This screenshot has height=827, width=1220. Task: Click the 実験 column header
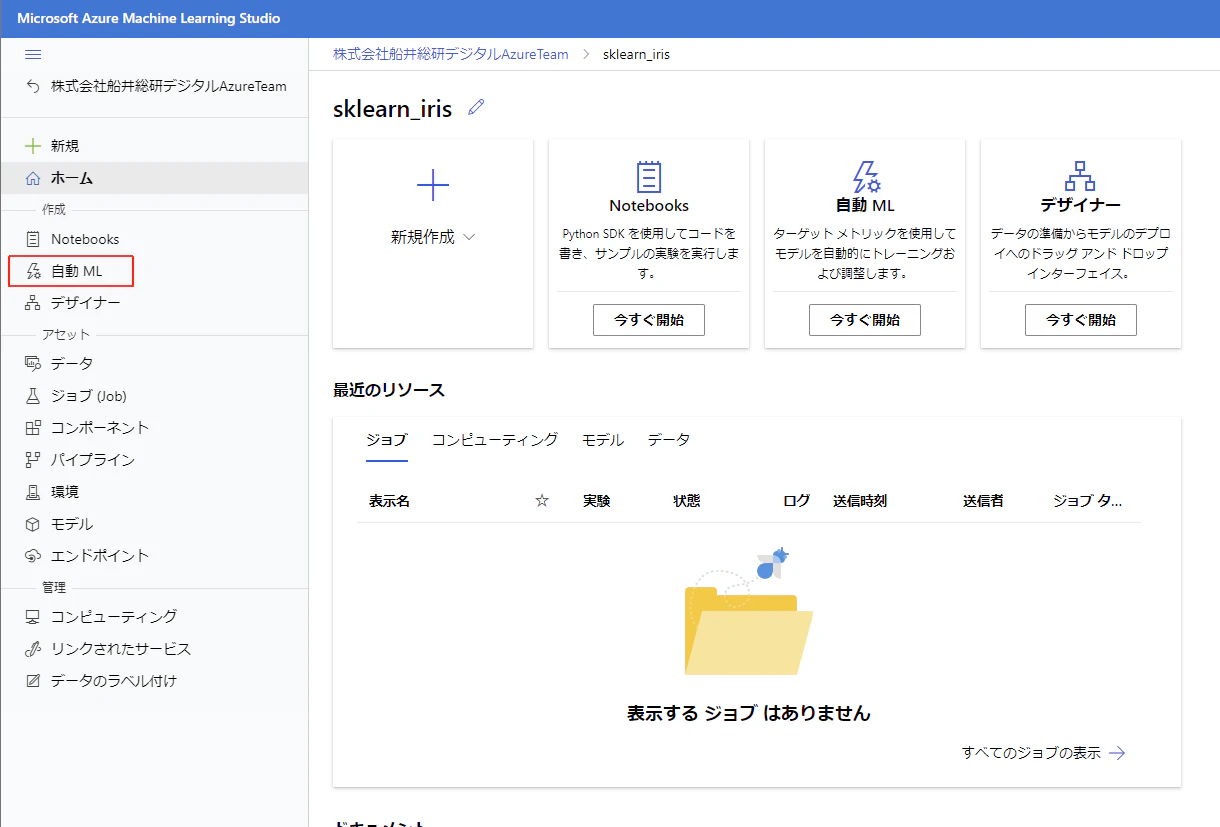point(597,501)
